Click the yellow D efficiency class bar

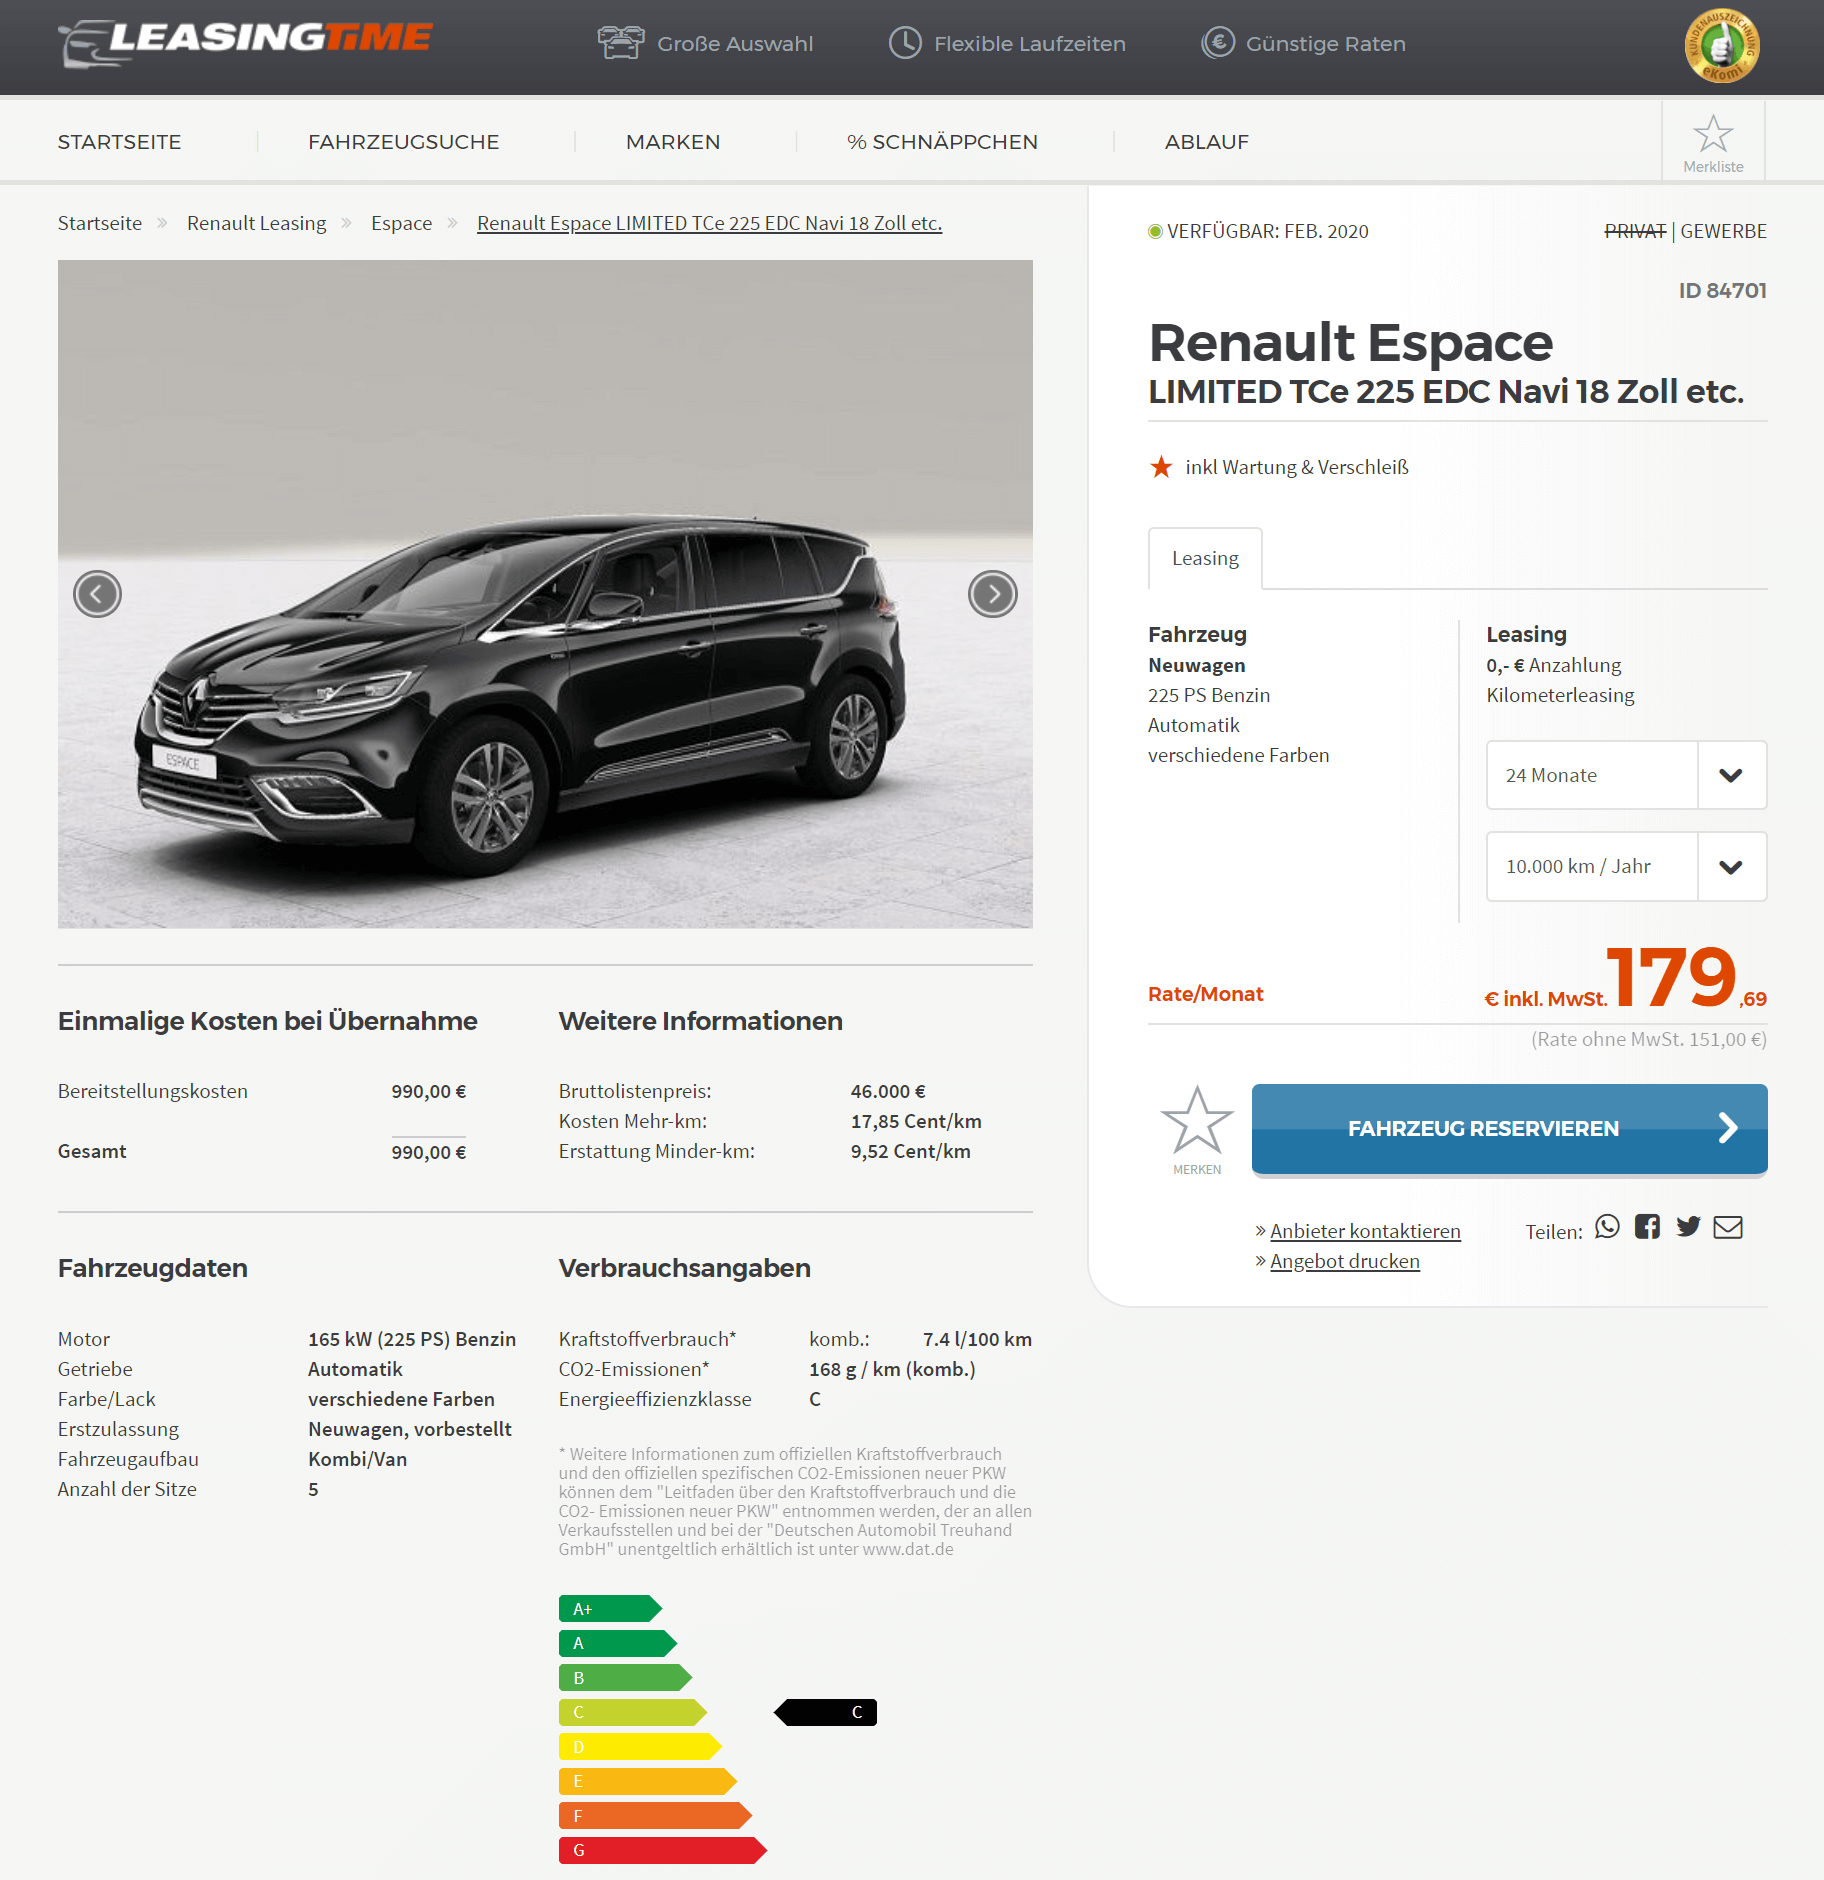640,1747
